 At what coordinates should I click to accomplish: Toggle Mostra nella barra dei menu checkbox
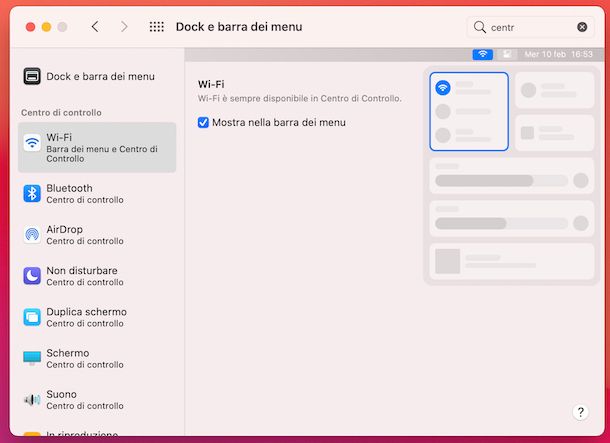[x=203, y=123]
